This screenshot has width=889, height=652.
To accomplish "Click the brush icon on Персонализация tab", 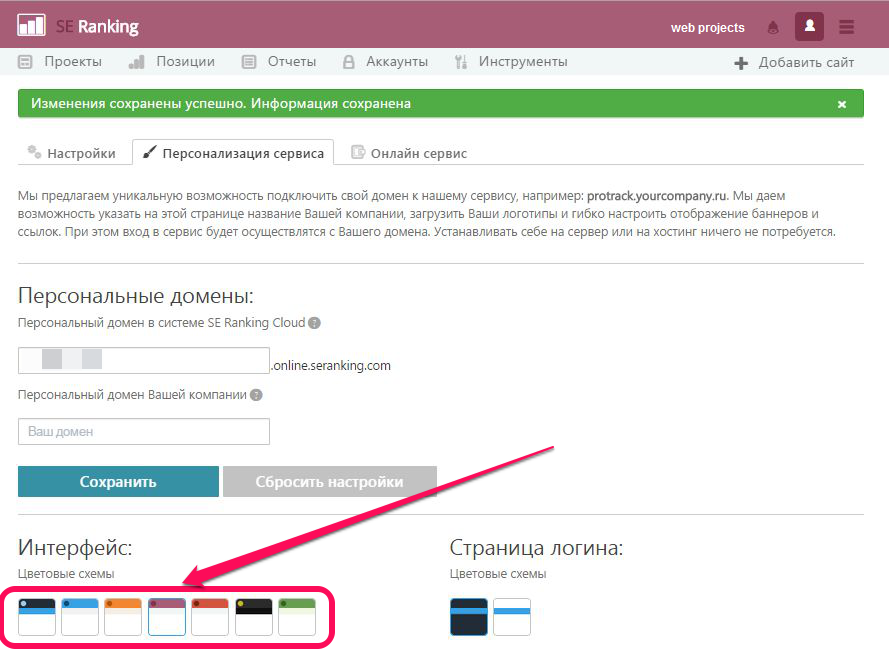I will [x=149, y=151].
